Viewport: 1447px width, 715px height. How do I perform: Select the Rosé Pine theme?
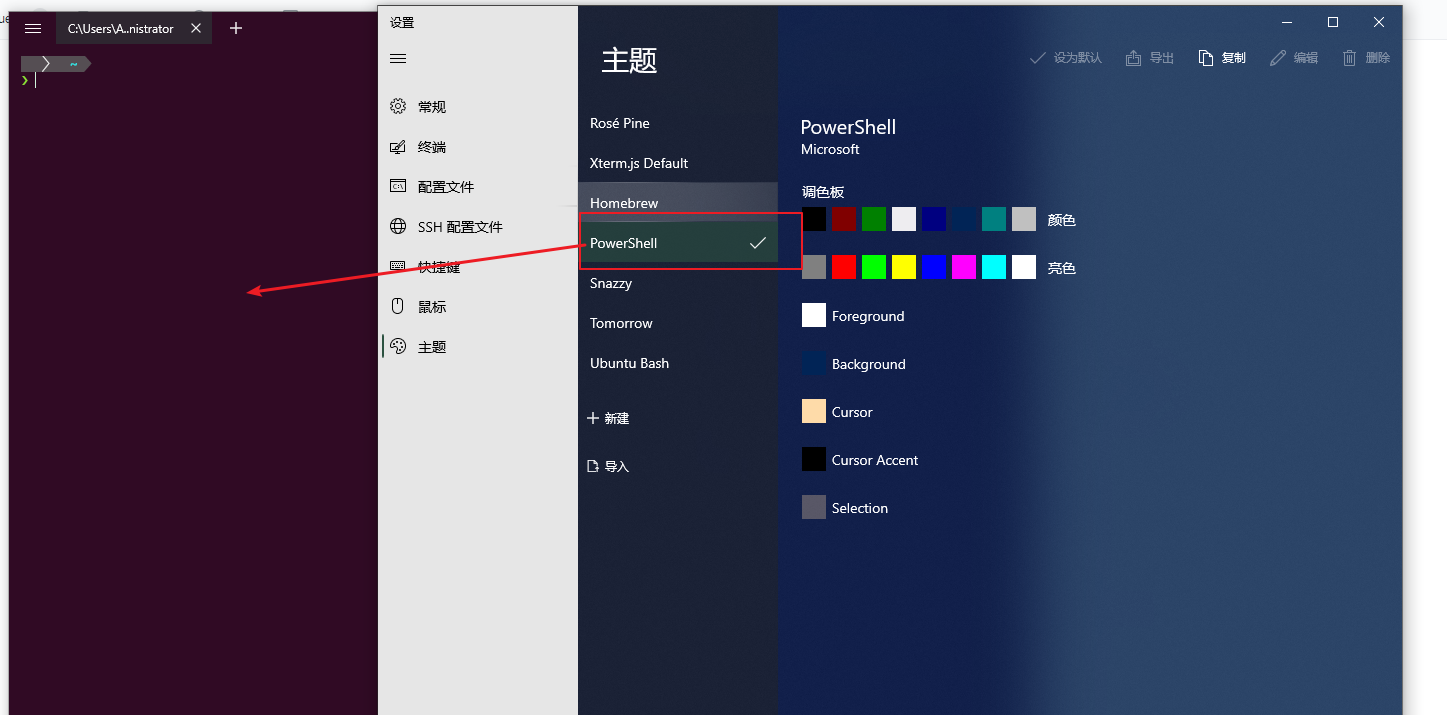(x=678, y=123)
